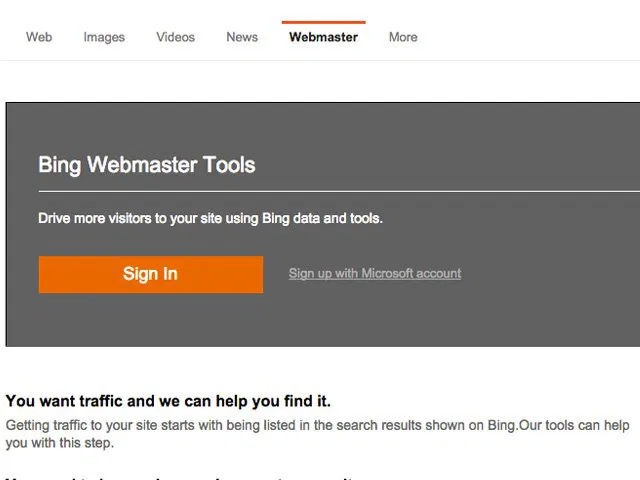Click the Bing Webmaster Tools heading
Screen dimensions: 640x480
pos(146,165)
